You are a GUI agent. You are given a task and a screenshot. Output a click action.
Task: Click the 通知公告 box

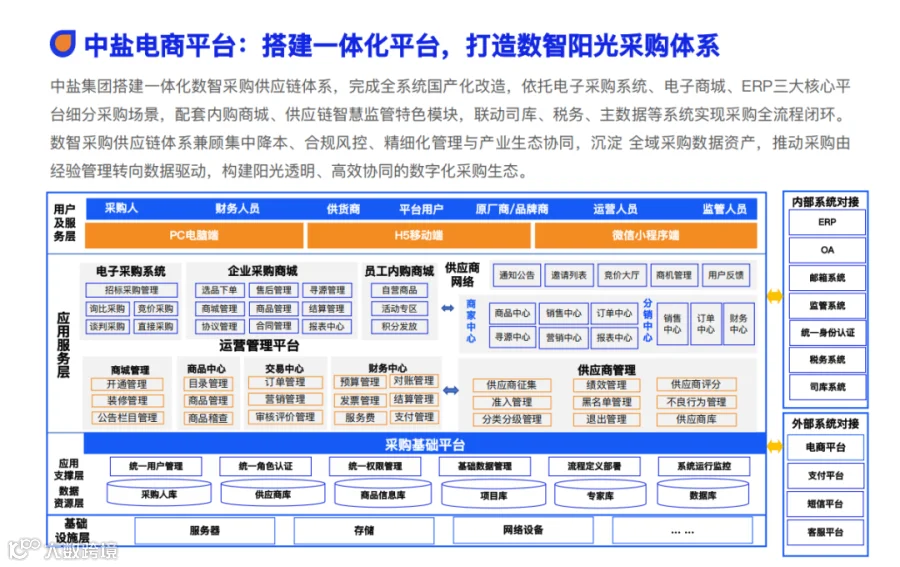coord(517,275)
